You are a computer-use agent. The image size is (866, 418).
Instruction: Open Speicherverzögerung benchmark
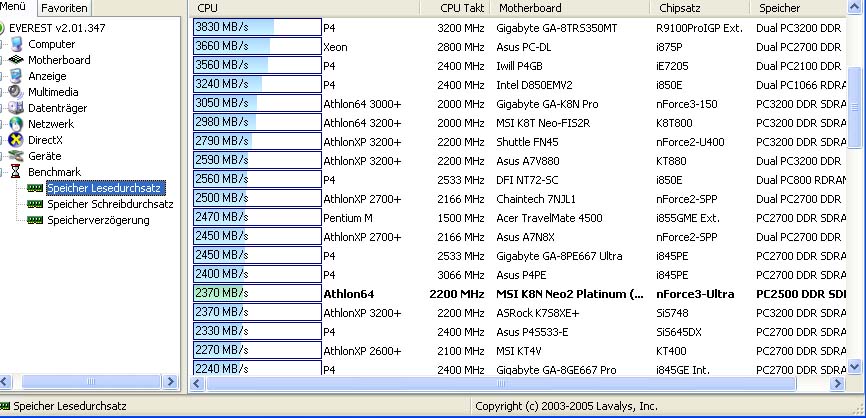click(98, 220)
